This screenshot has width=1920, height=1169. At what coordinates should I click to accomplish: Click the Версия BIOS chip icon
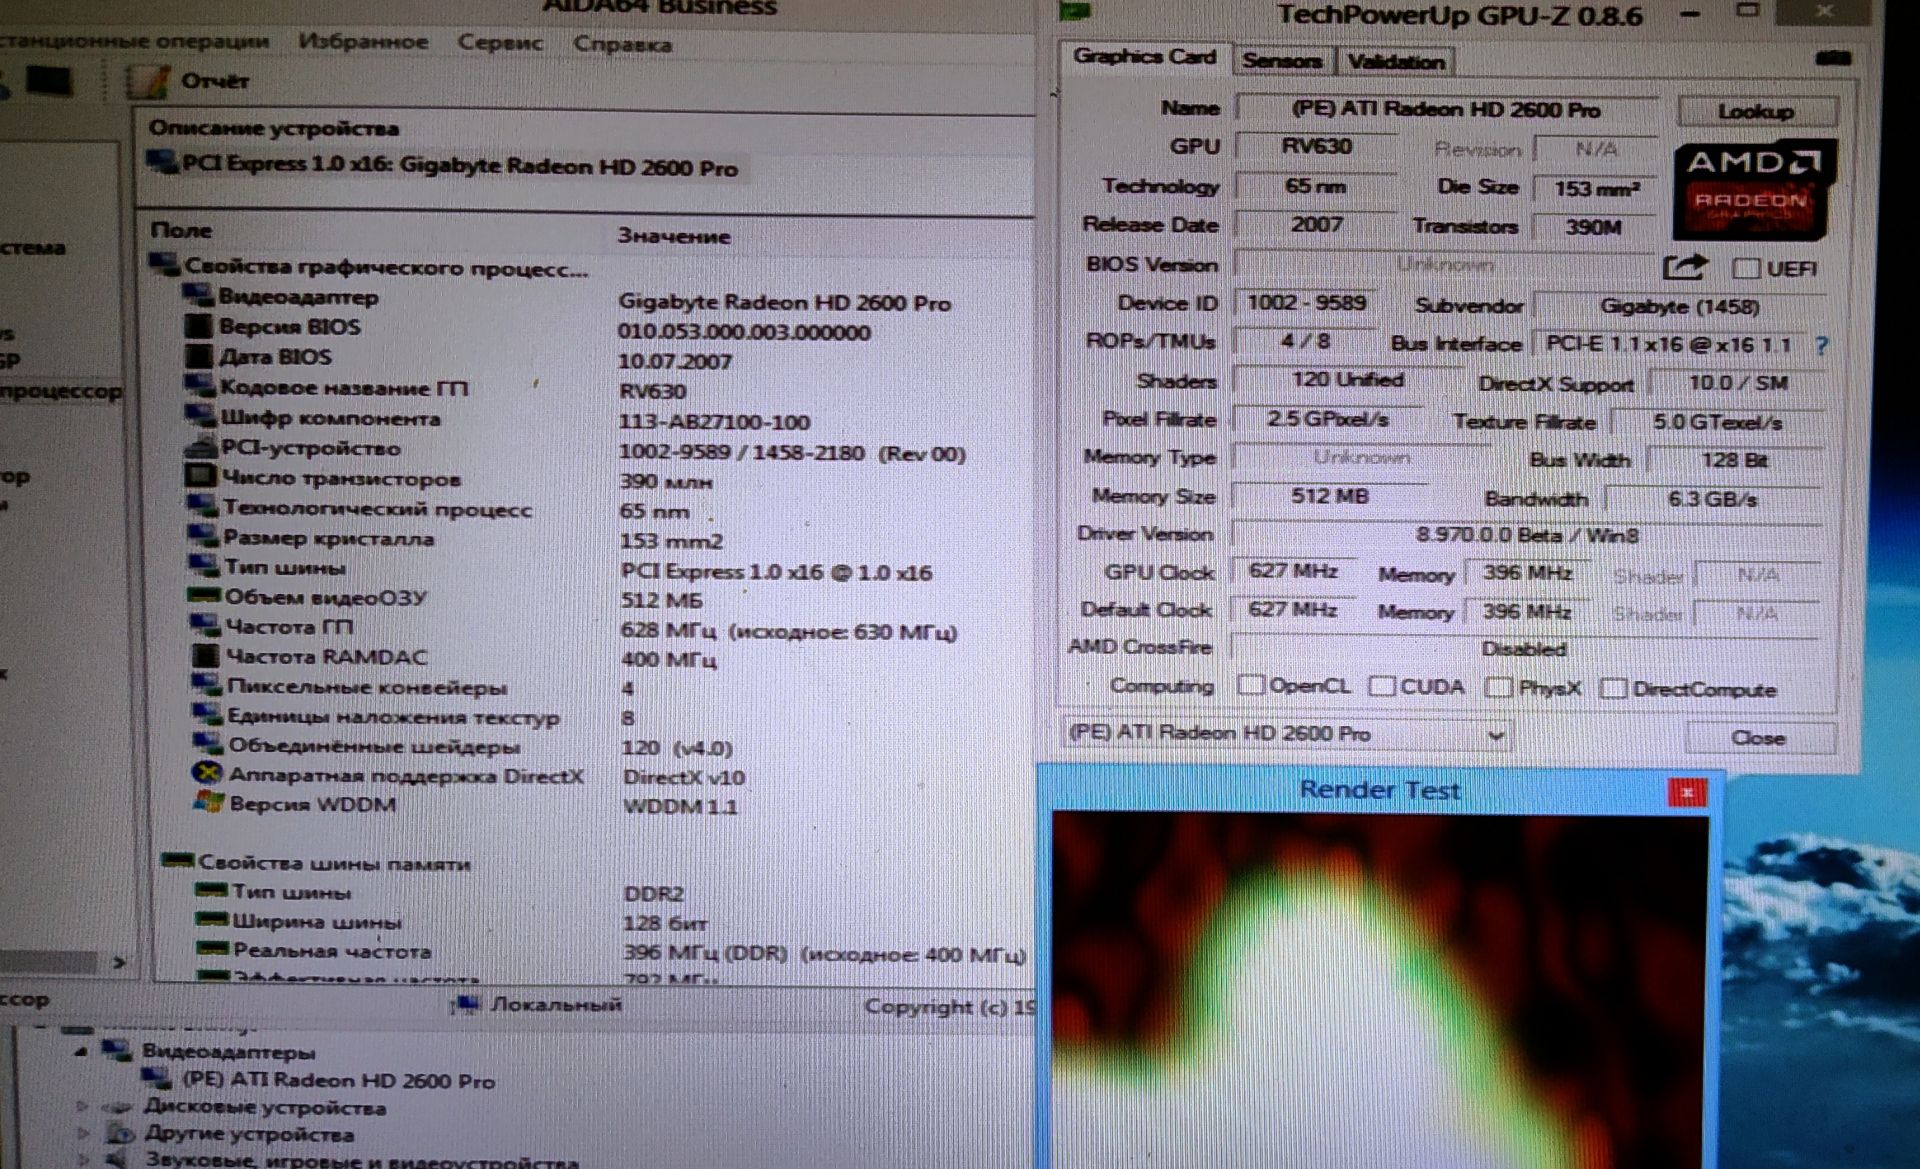coord(199,326)
